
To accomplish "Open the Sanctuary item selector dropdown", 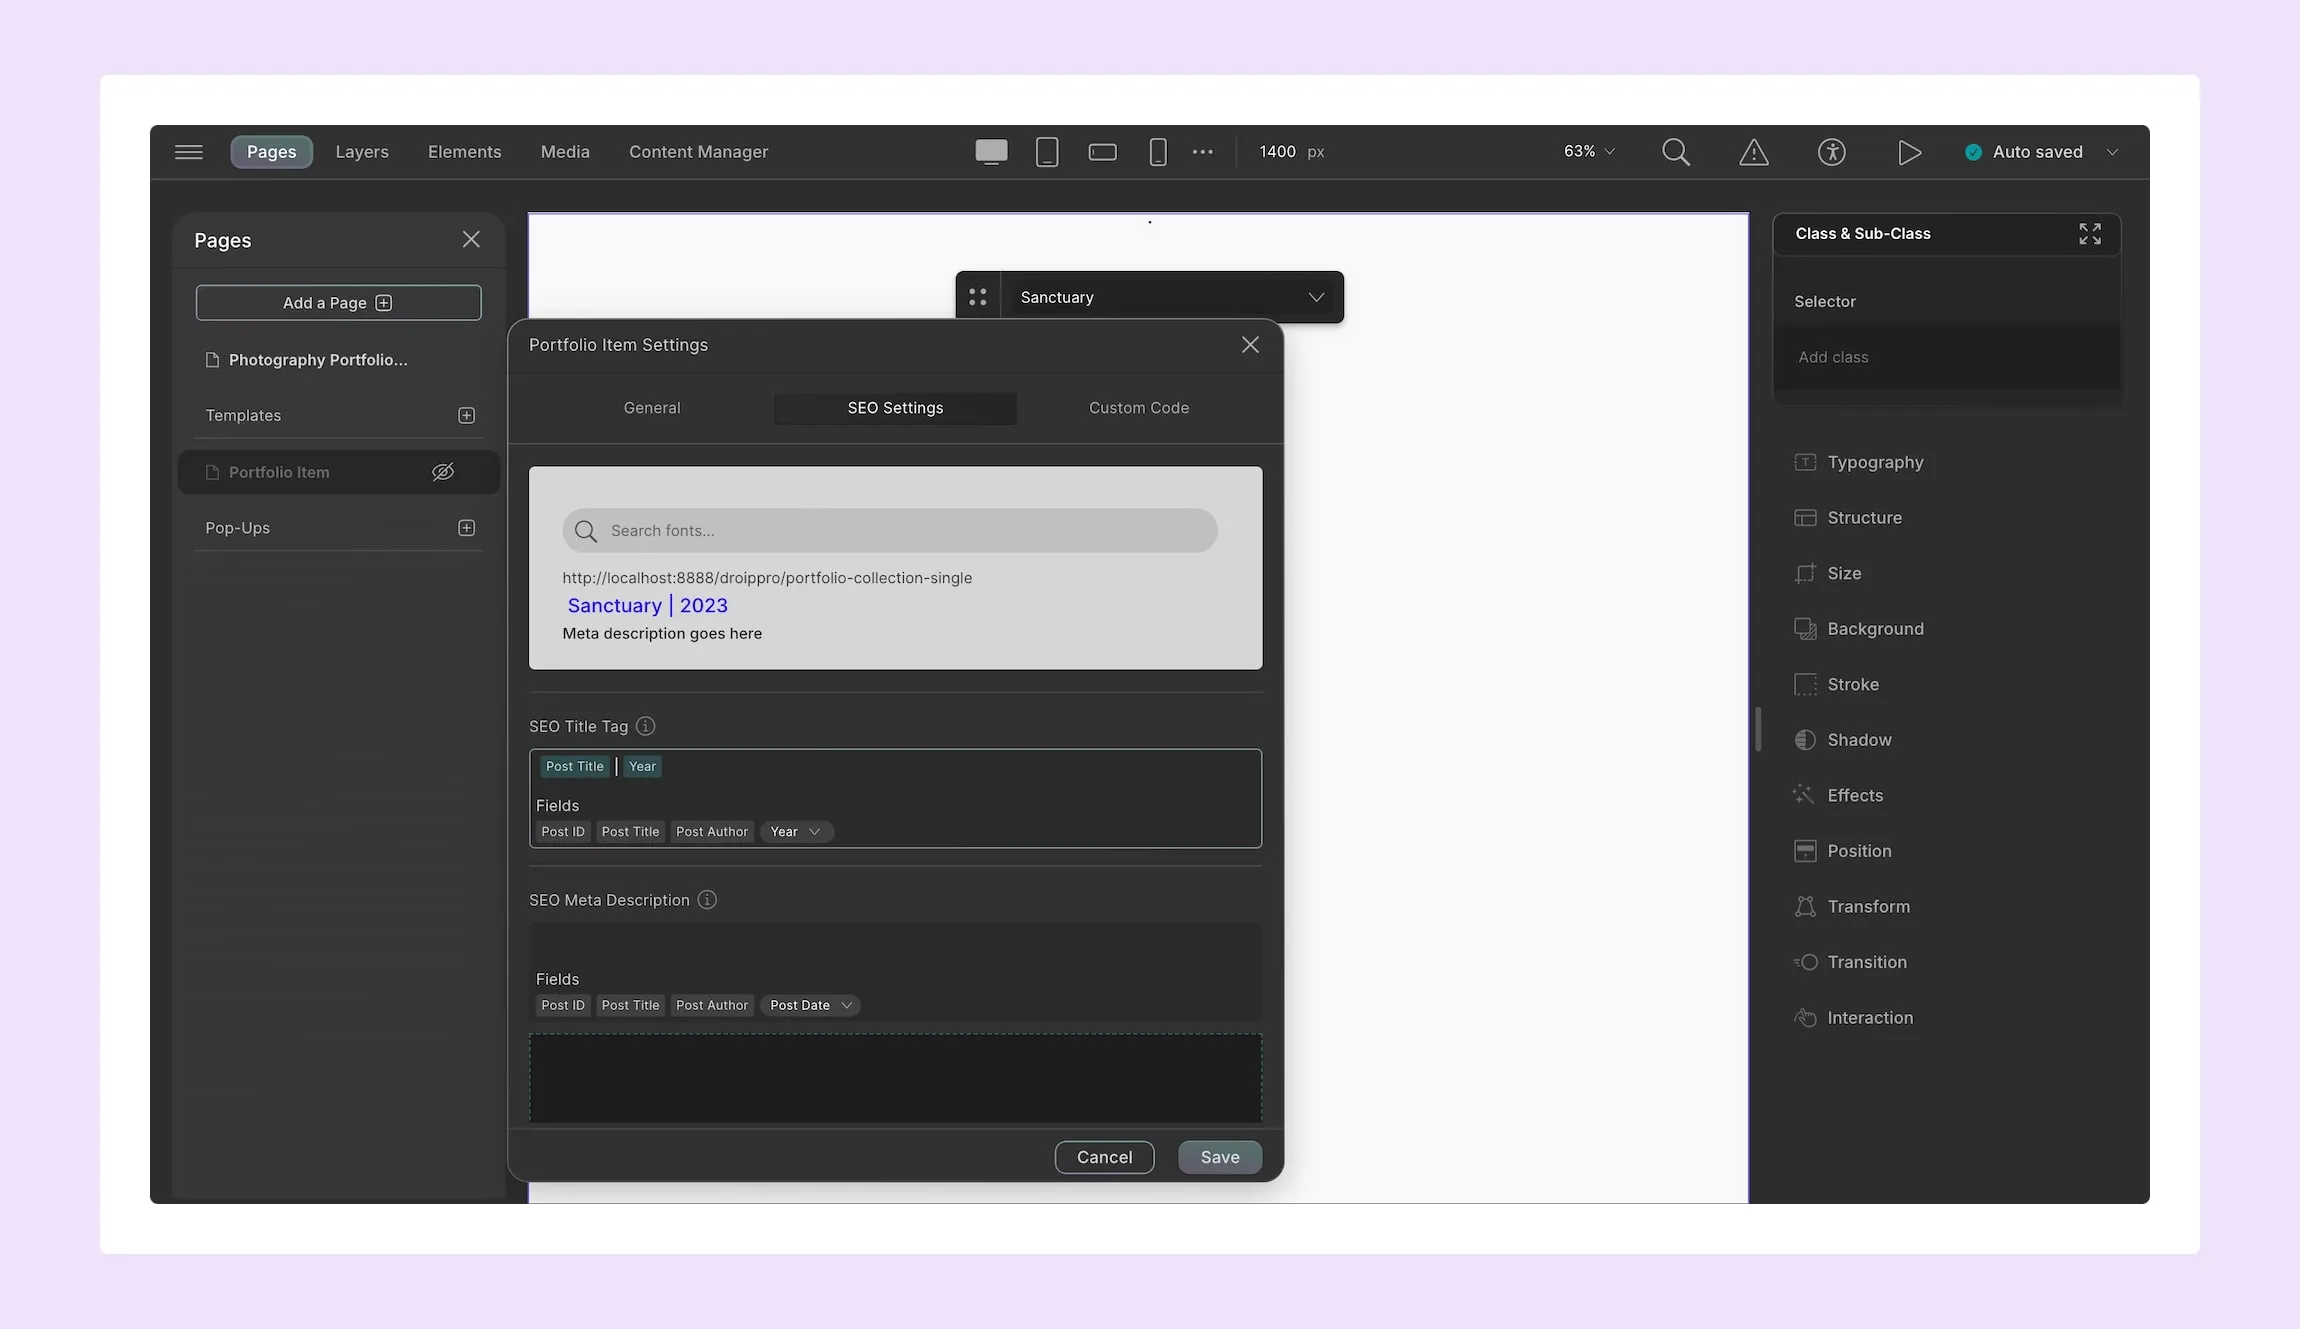I will 1171,297.
